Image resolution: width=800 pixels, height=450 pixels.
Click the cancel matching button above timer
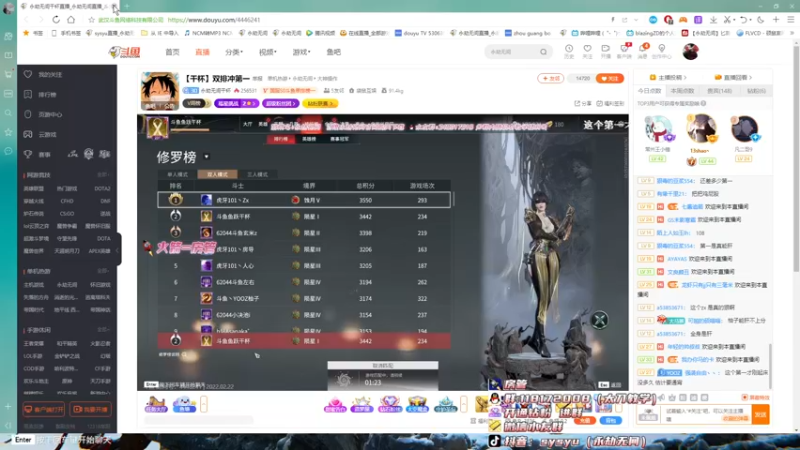(383, 365)
